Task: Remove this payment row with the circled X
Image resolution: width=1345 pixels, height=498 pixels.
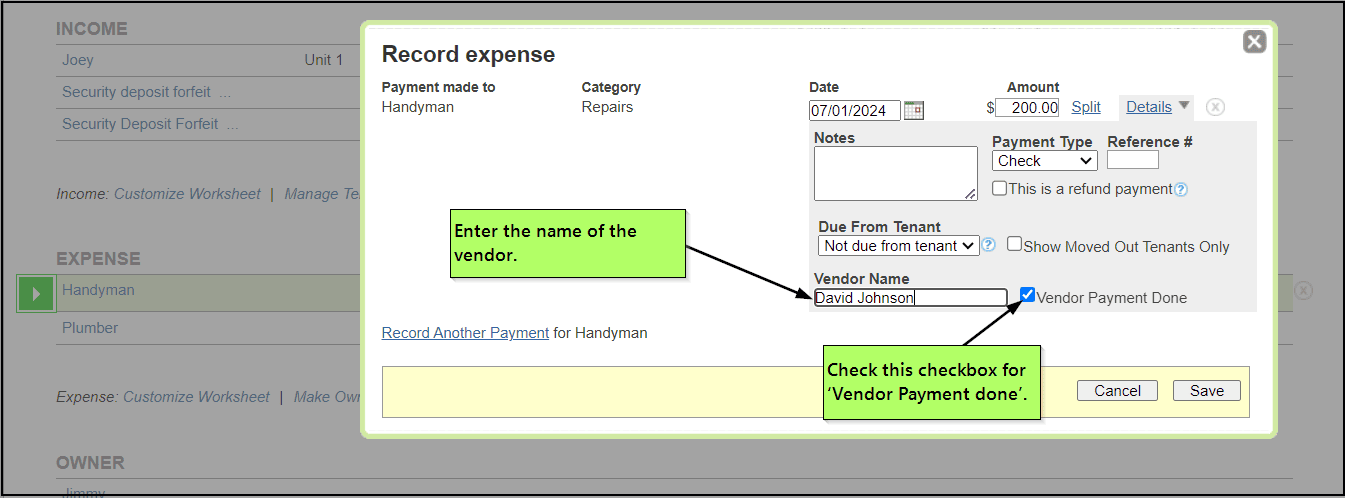Action: pos(1214,107)
